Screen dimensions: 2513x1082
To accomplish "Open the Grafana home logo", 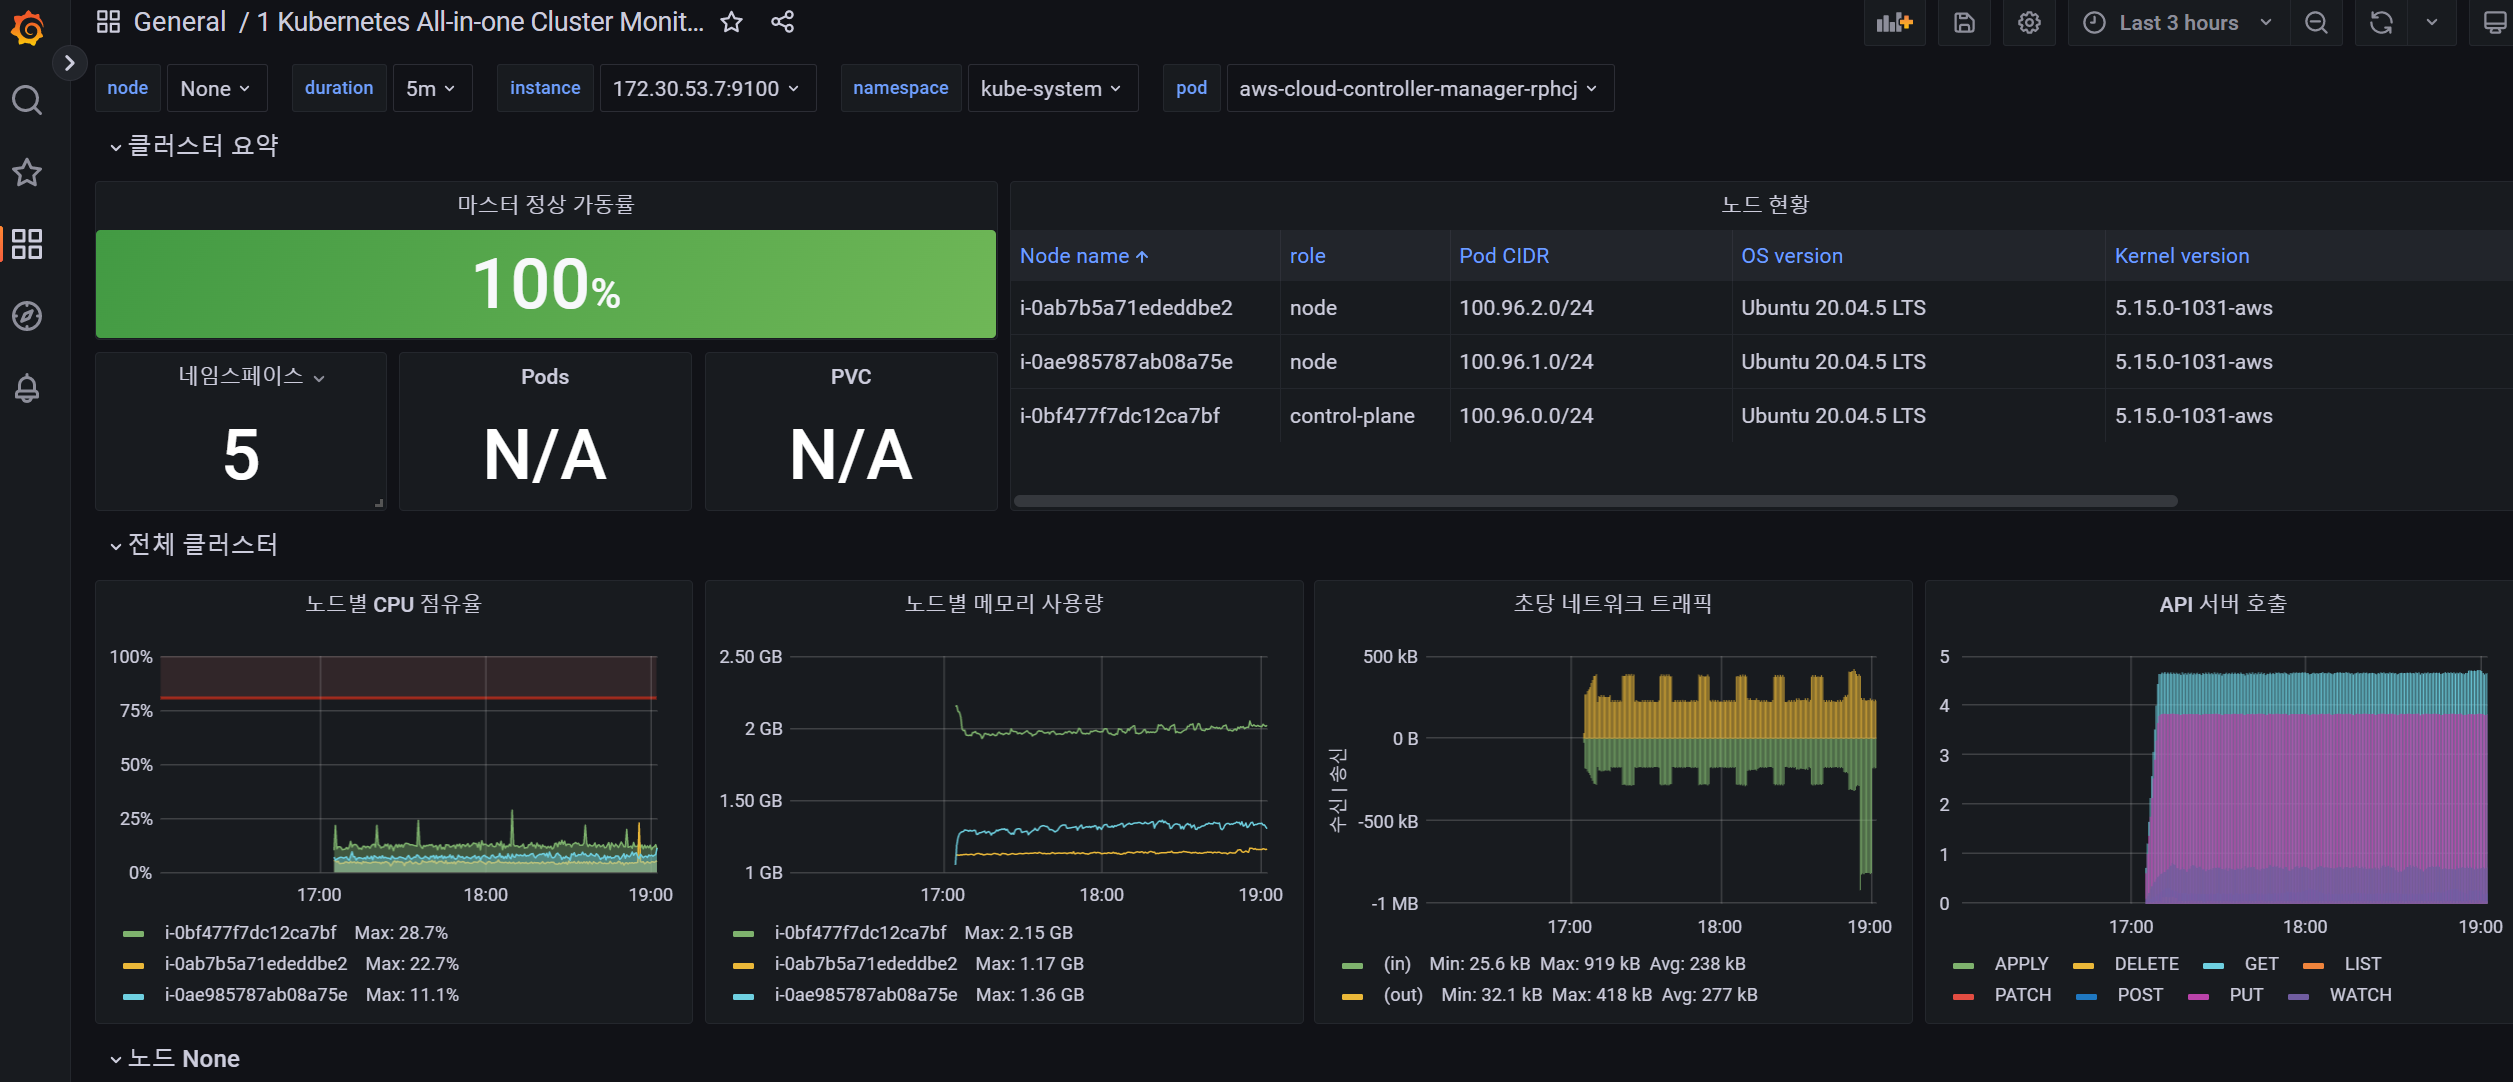I will point(27,27).
